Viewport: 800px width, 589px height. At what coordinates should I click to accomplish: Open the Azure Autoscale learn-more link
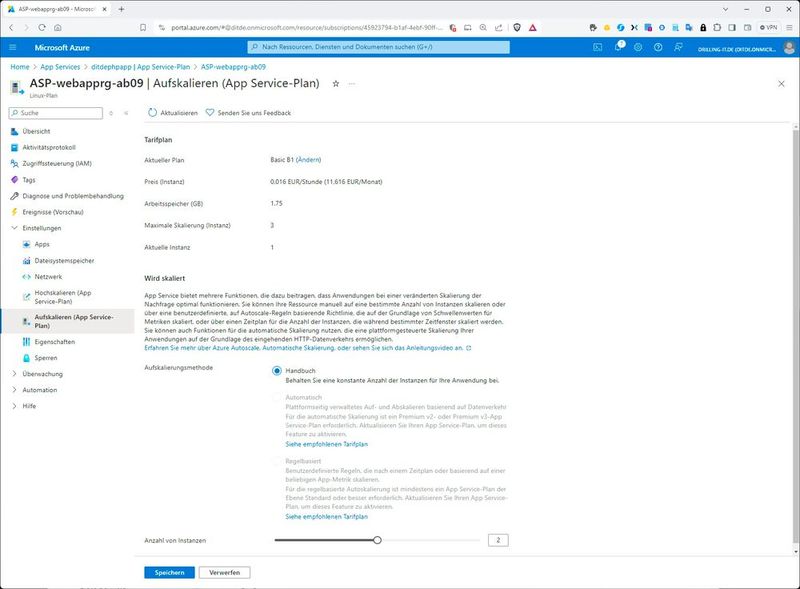308,348
